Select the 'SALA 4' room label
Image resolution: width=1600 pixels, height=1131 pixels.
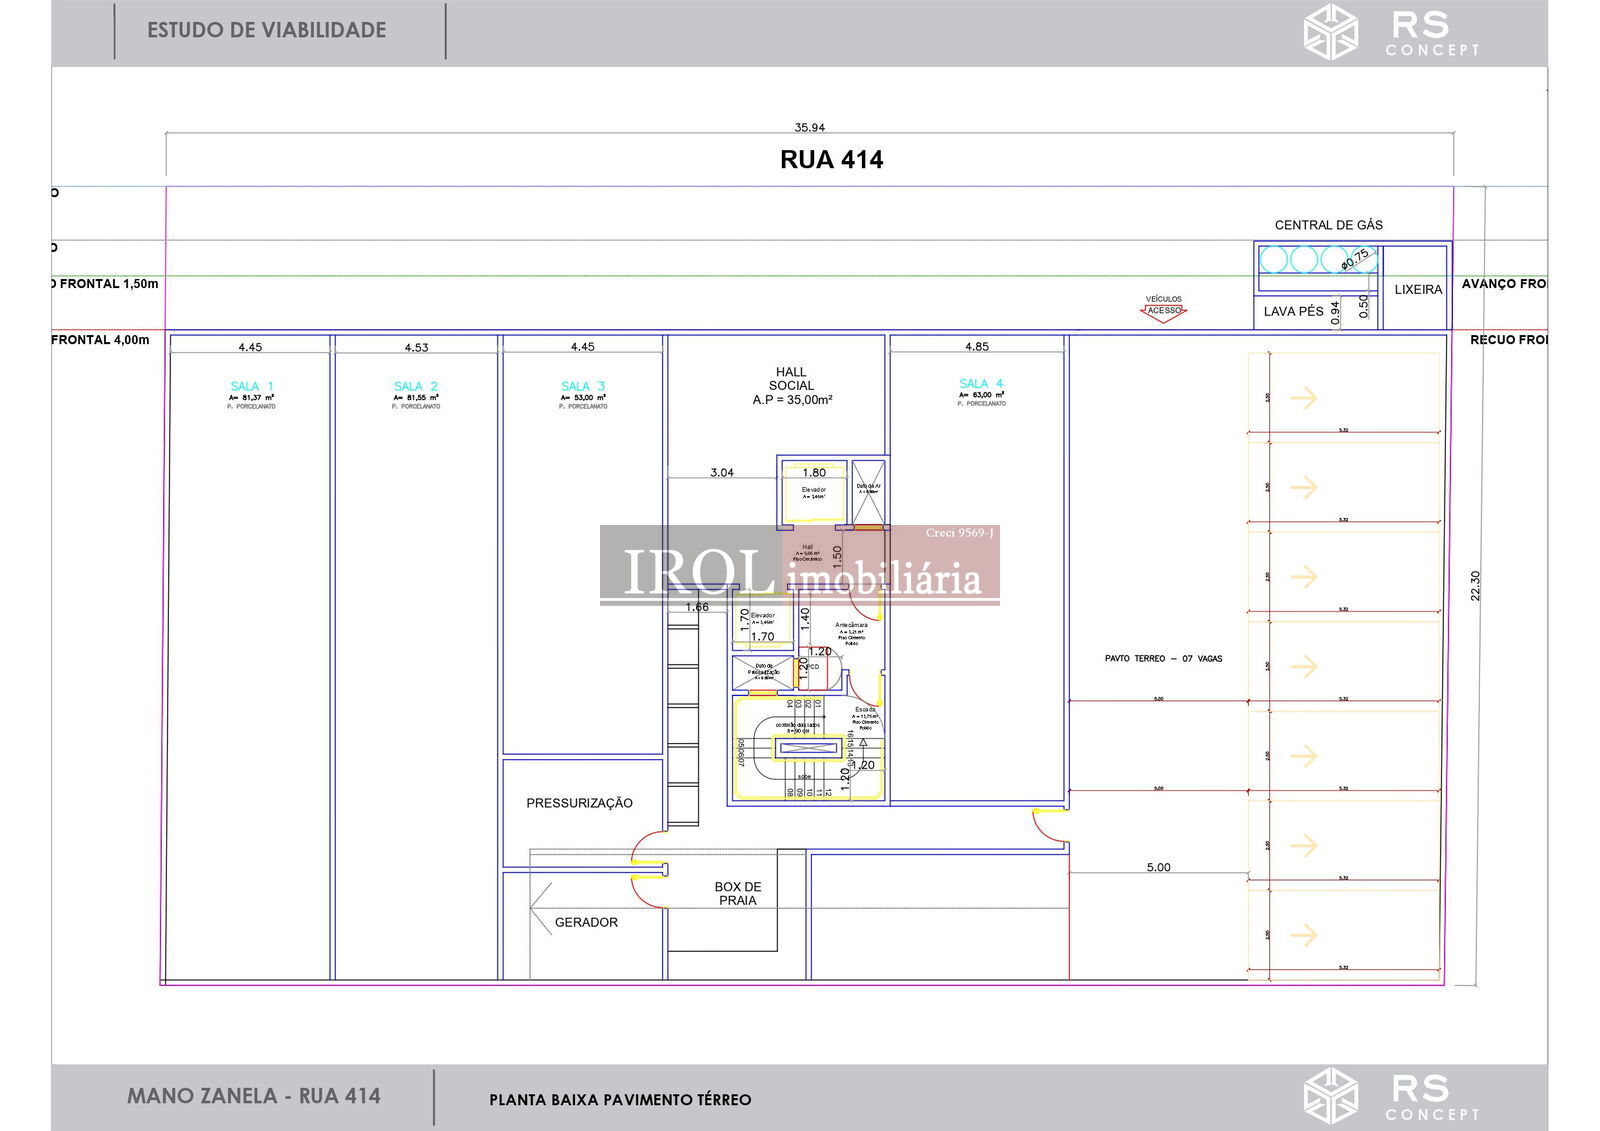point(980,383)
